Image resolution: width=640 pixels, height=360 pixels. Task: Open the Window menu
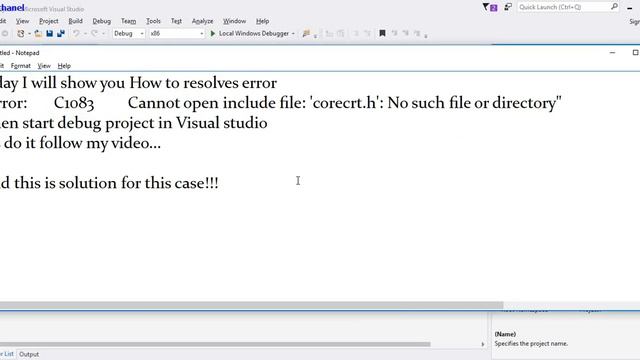tap(234, 21)
